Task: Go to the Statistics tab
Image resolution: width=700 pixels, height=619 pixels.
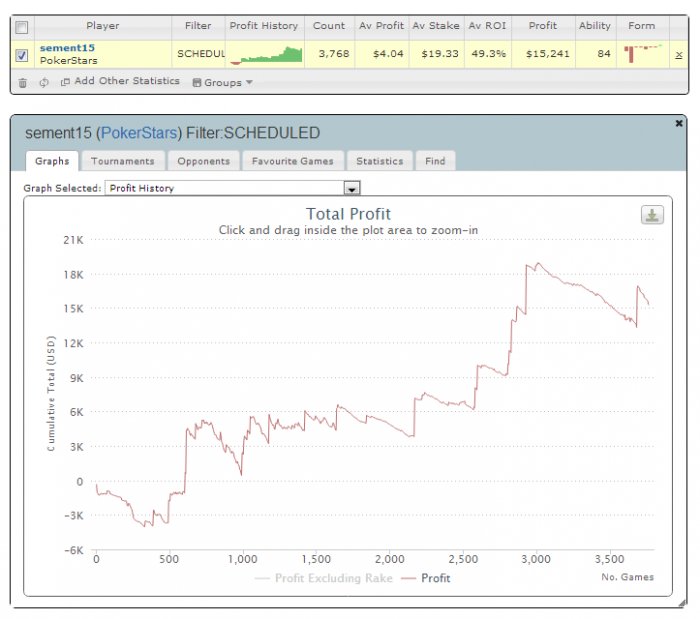Action: (x=380, y=161)
